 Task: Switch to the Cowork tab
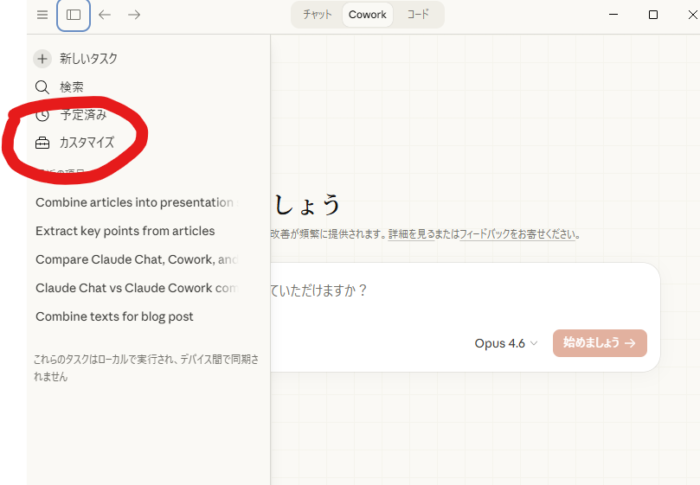point(367,15)
